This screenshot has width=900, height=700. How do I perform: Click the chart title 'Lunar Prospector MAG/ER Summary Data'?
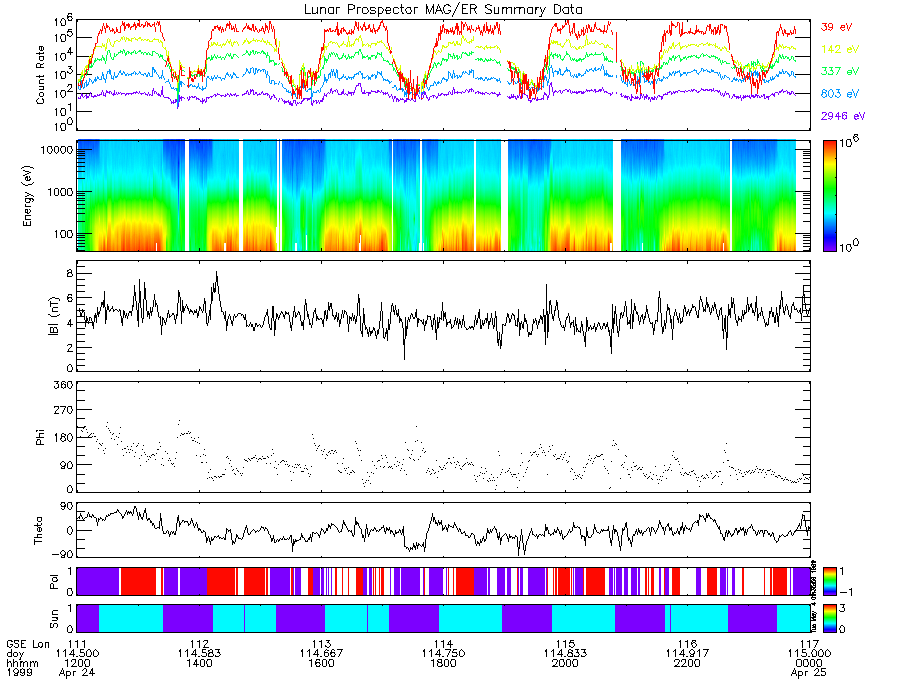443,10
